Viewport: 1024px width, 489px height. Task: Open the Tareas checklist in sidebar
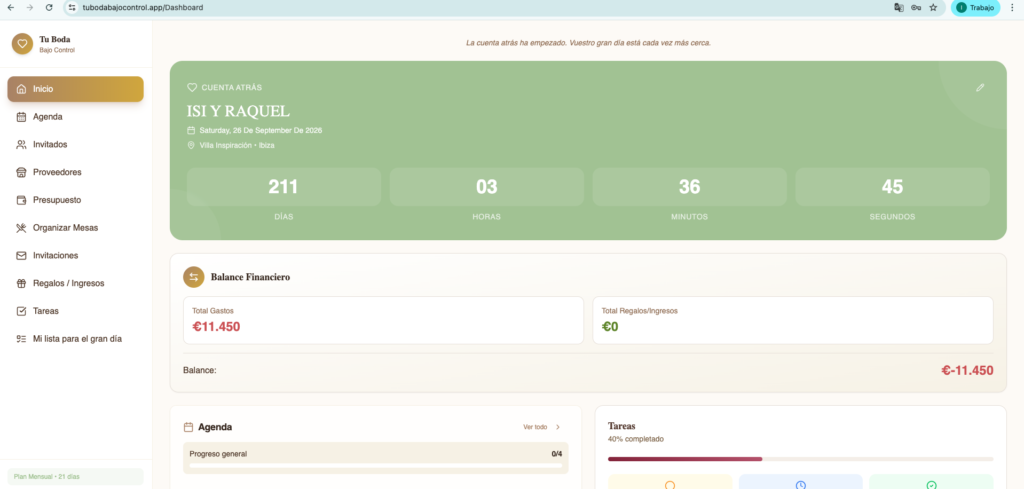click(45, 311)
